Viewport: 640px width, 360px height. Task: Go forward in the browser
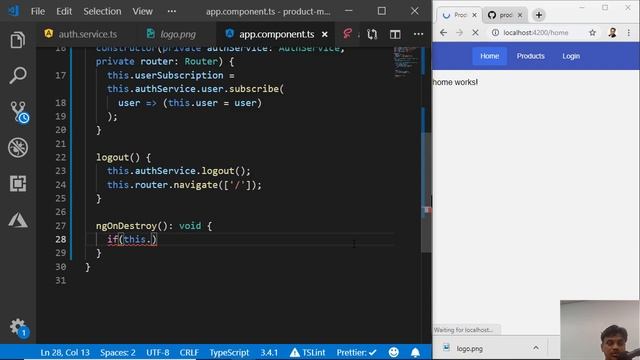[x=459, y=33]
